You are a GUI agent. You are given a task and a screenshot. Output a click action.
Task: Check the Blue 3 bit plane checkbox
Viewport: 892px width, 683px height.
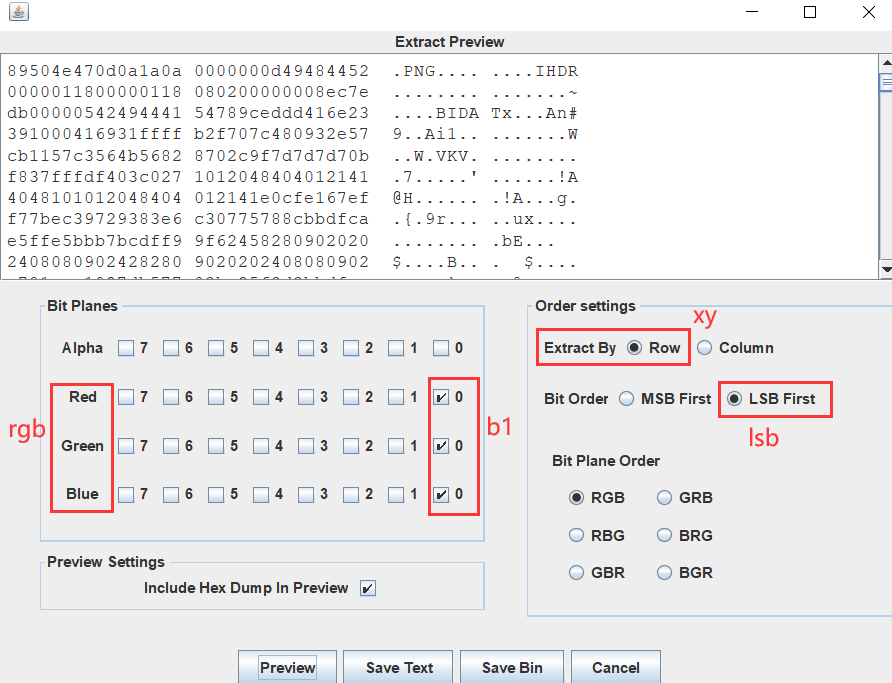click(x=305, y=494)
